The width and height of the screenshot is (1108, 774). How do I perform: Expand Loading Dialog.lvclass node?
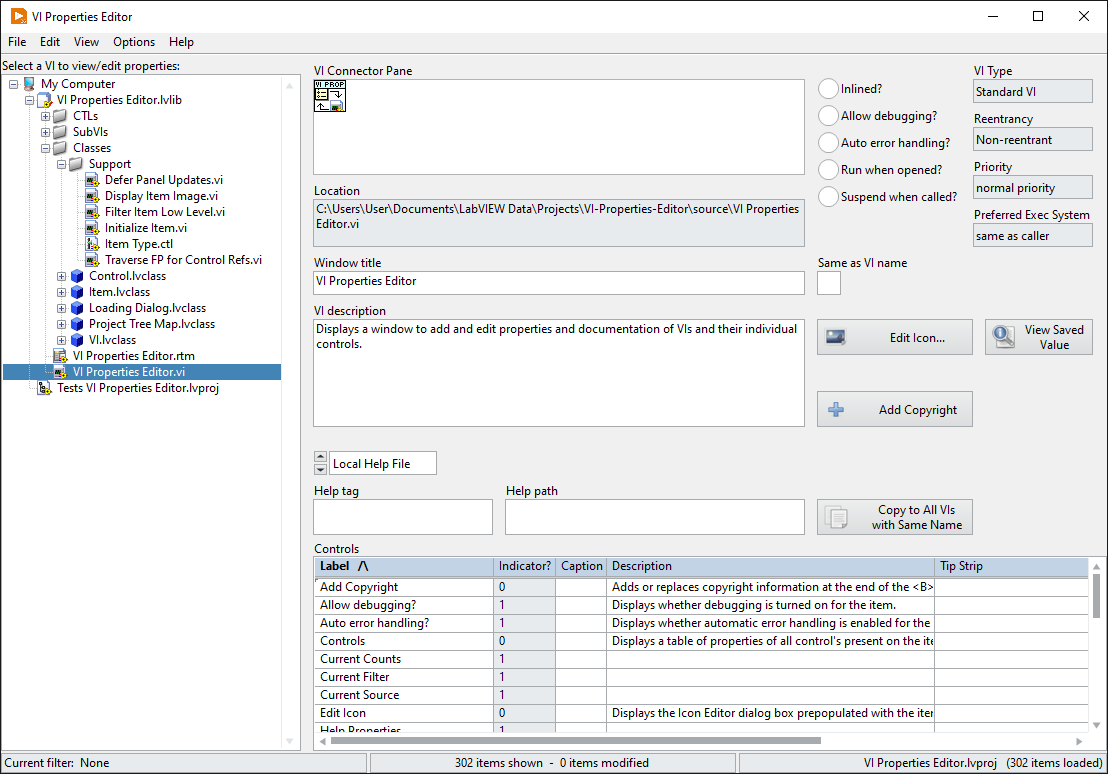point(61,308)
